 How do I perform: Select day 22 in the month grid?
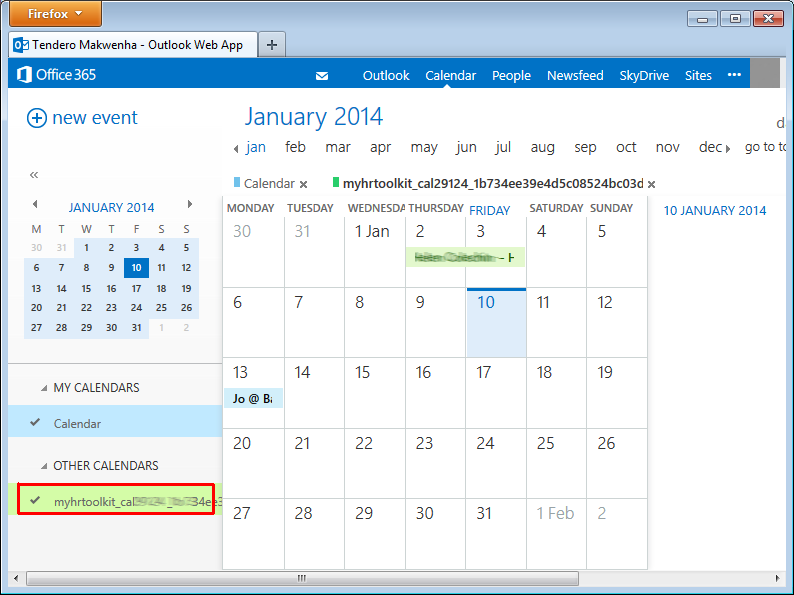375,463
